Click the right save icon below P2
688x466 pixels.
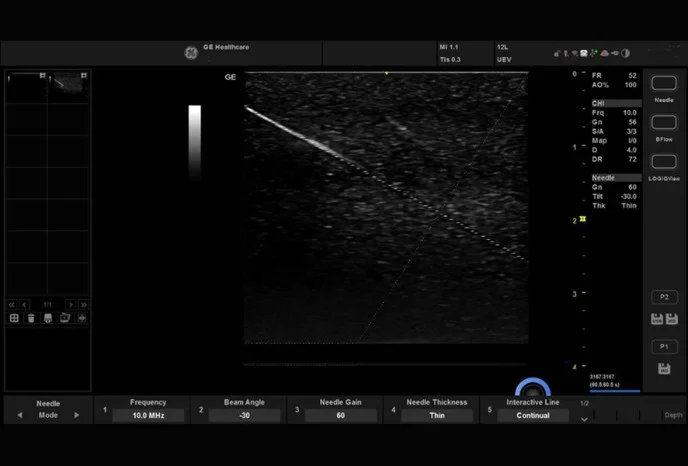[x=672, y=319]
